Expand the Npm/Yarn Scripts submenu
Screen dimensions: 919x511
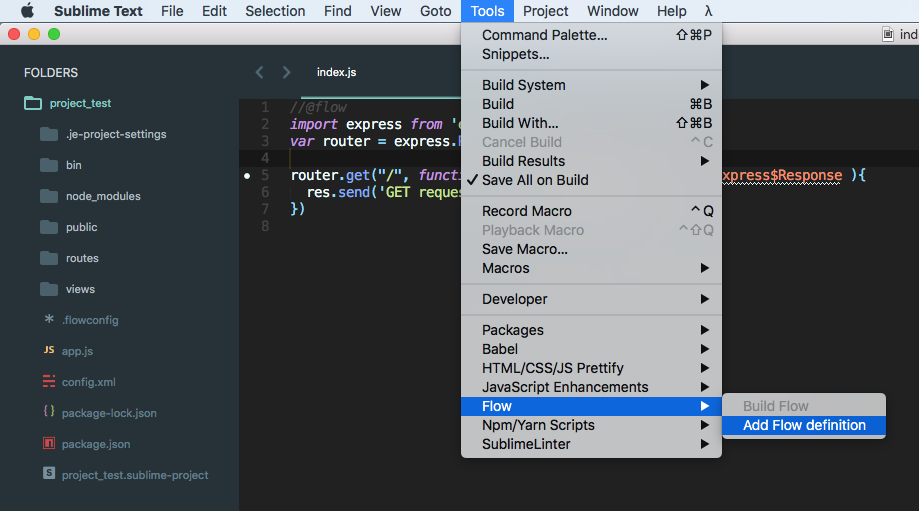pos(591,425)
